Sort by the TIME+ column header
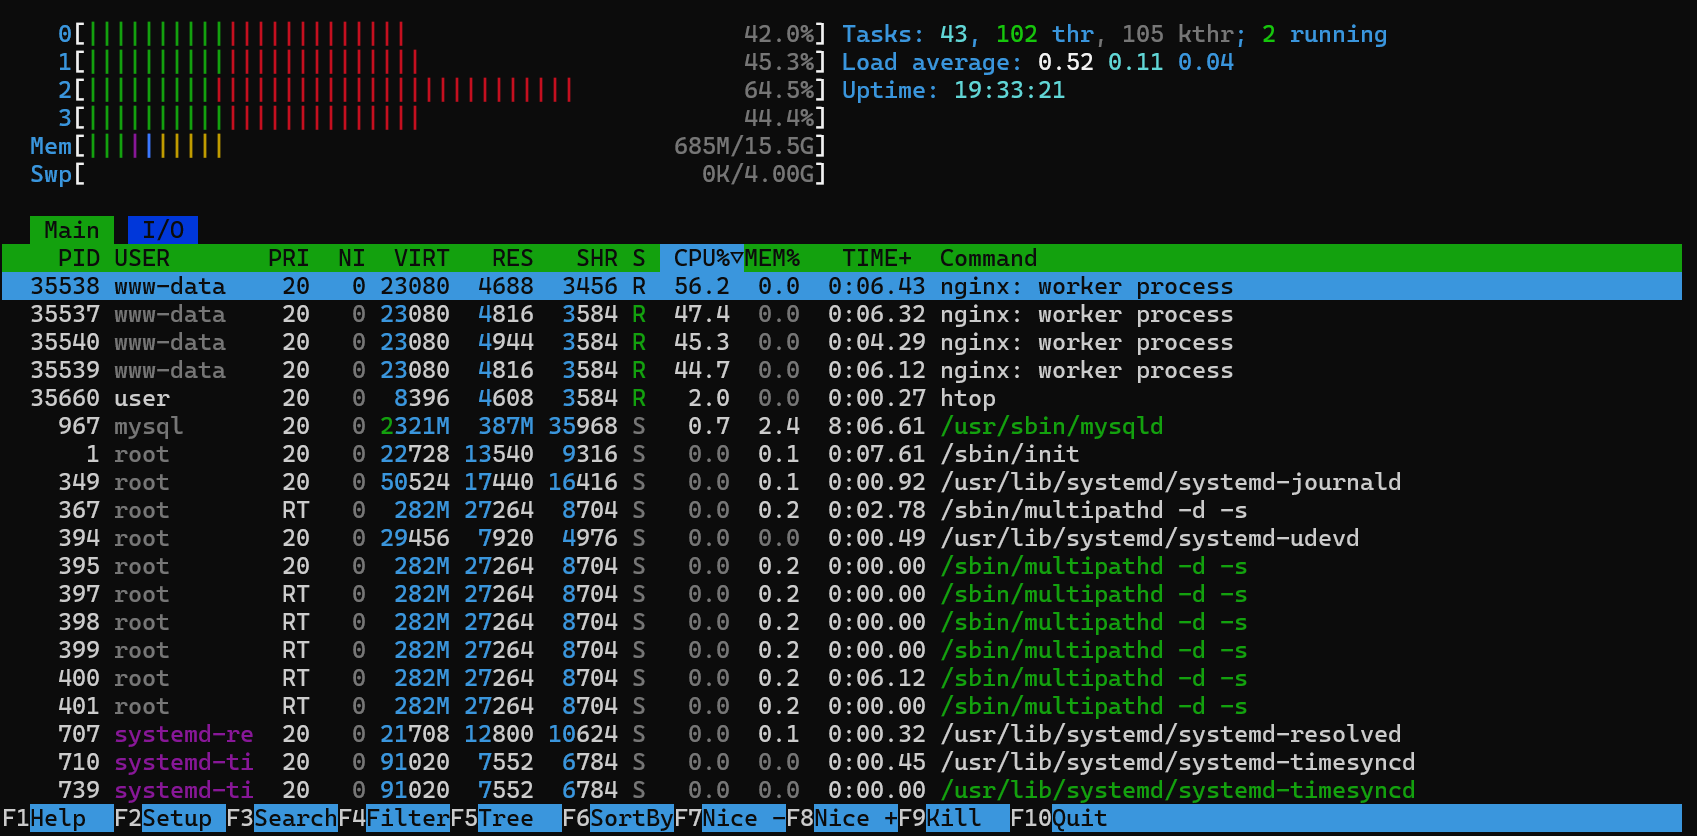The width and height of the screenshot is (1697, 836). (877, 258)
